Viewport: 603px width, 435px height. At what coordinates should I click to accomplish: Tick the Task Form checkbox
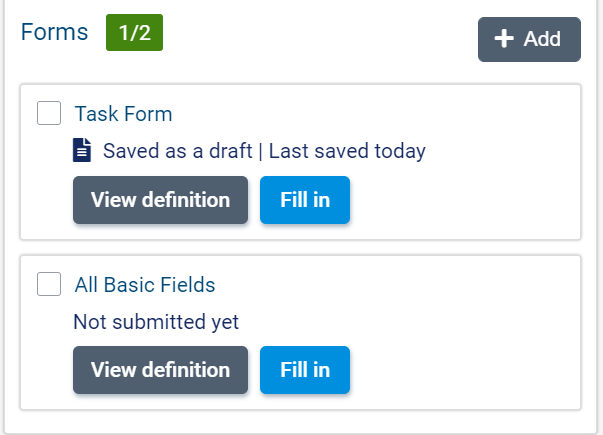point(49,113)
